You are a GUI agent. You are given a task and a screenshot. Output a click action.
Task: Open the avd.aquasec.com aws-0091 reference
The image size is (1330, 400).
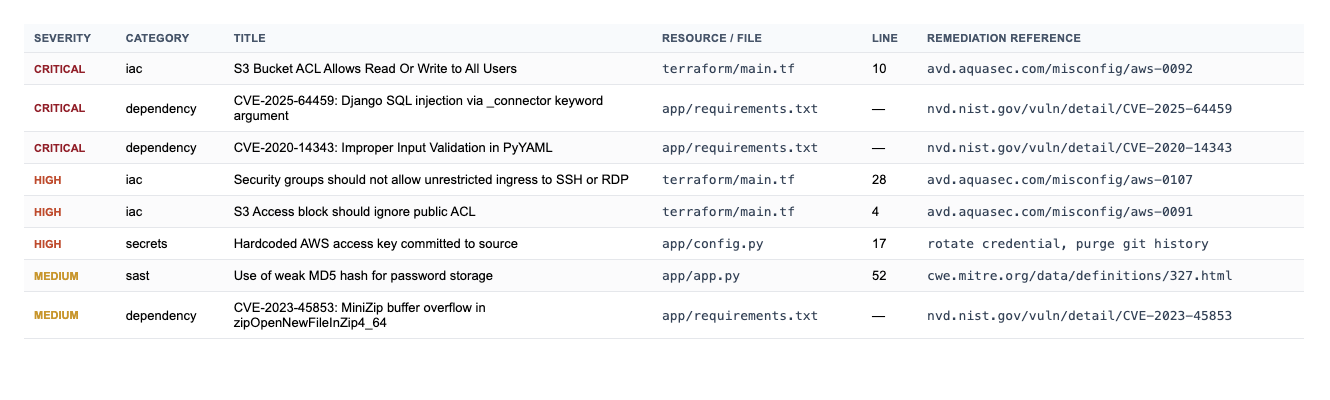1060,212
